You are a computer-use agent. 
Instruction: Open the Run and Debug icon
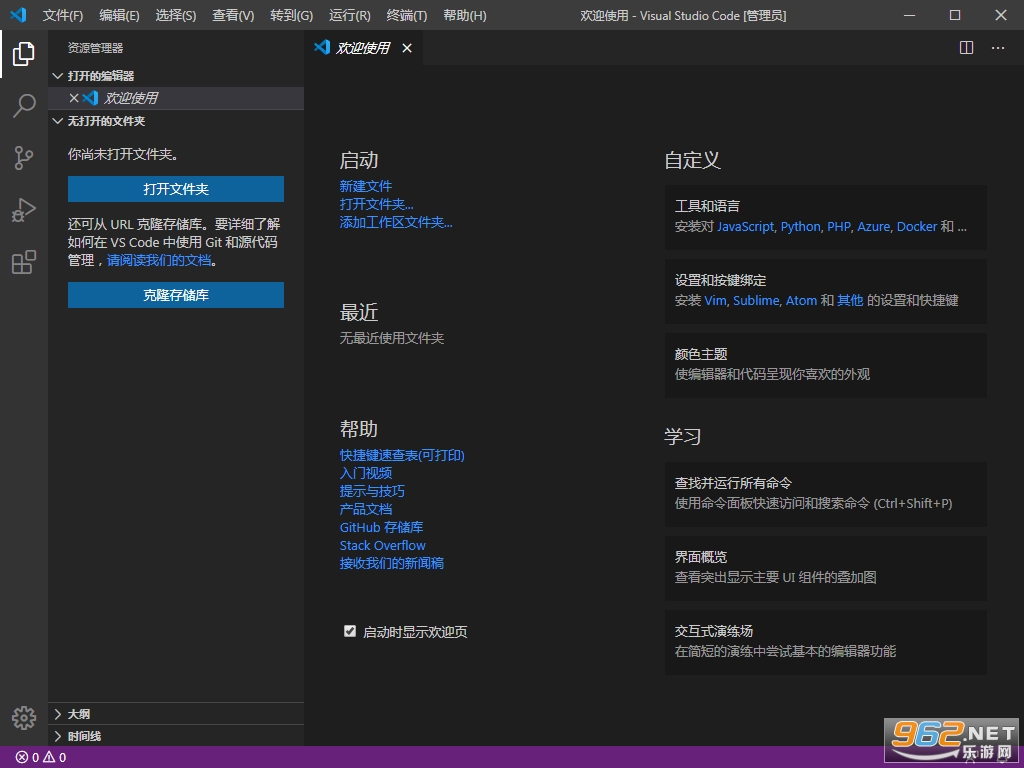pyautogui.click(x=24, y=210)
